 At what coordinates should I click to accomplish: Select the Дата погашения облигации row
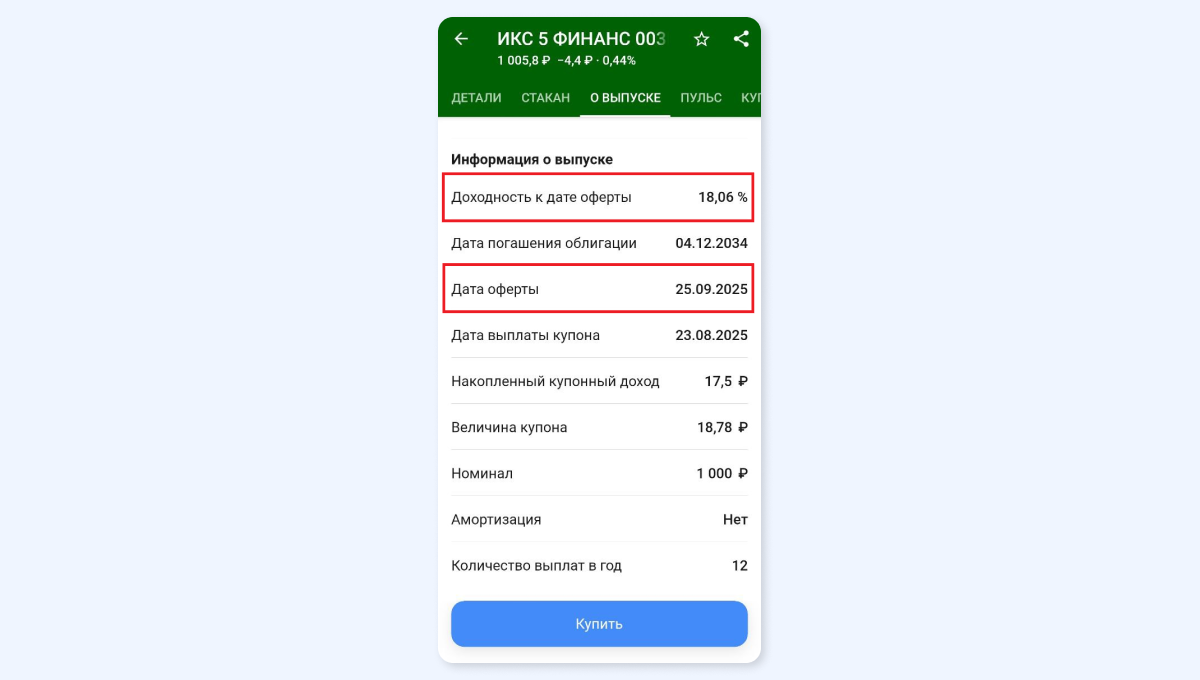tap(599, 243)
